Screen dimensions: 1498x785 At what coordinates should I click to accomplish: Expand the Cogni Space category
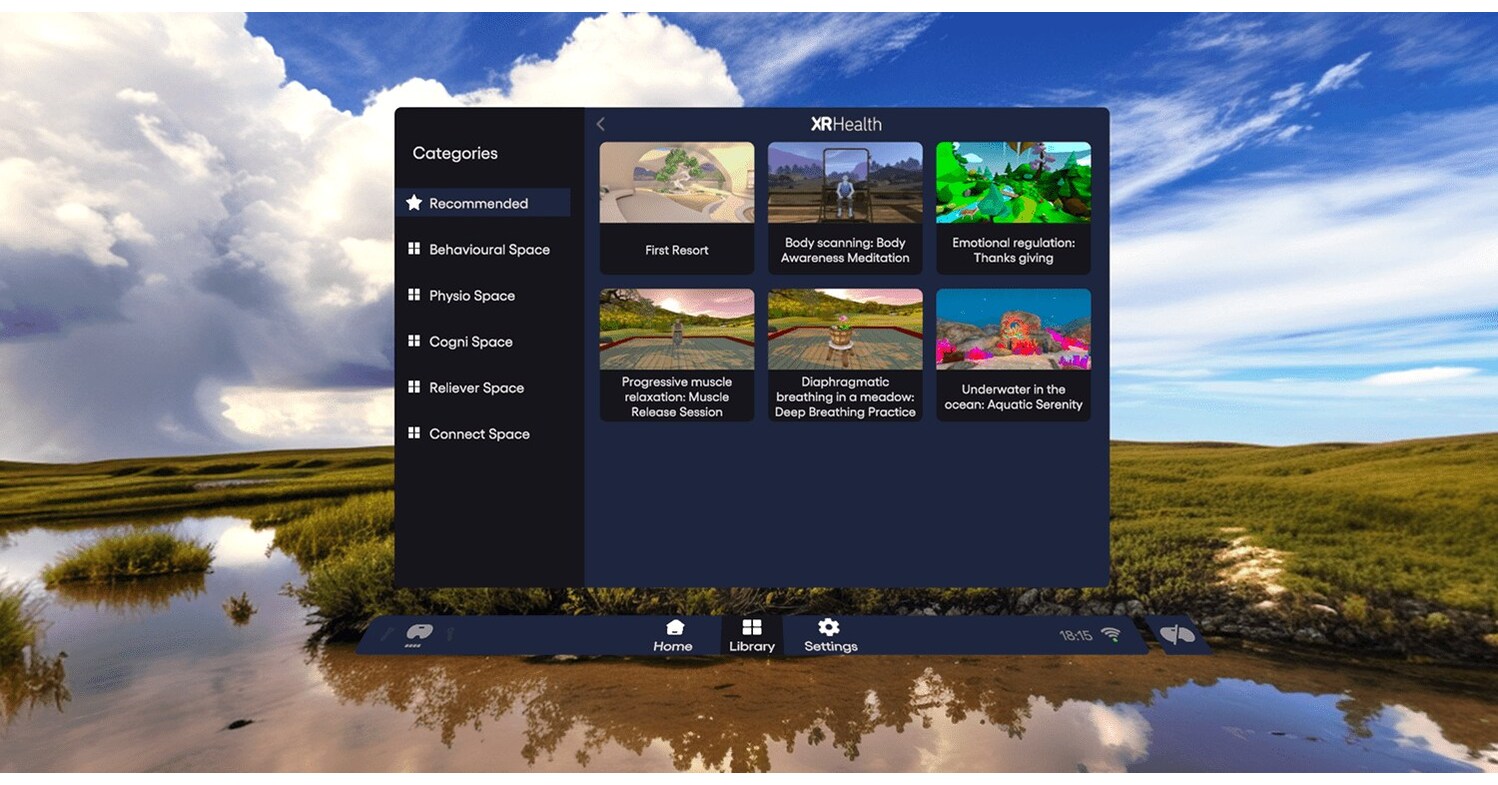(470, 341)
